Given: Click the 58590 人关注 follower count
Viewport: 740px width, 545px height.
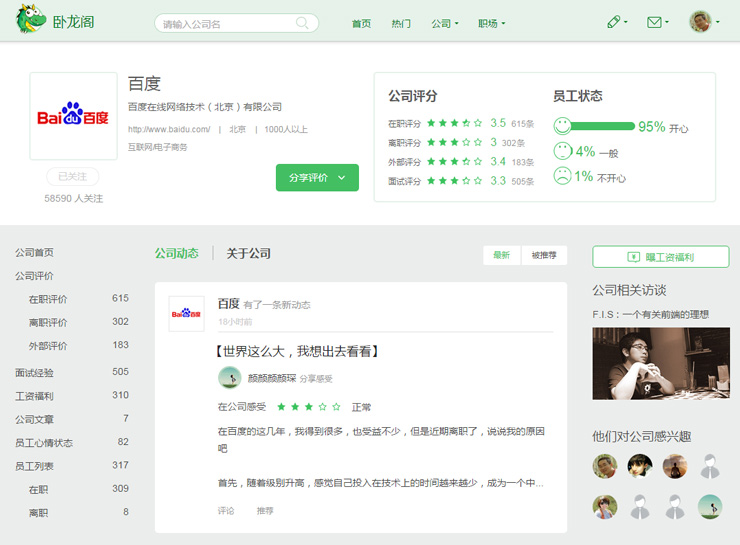Looking at the screenshot, I should pyautogui.click(x=73, y=198).
